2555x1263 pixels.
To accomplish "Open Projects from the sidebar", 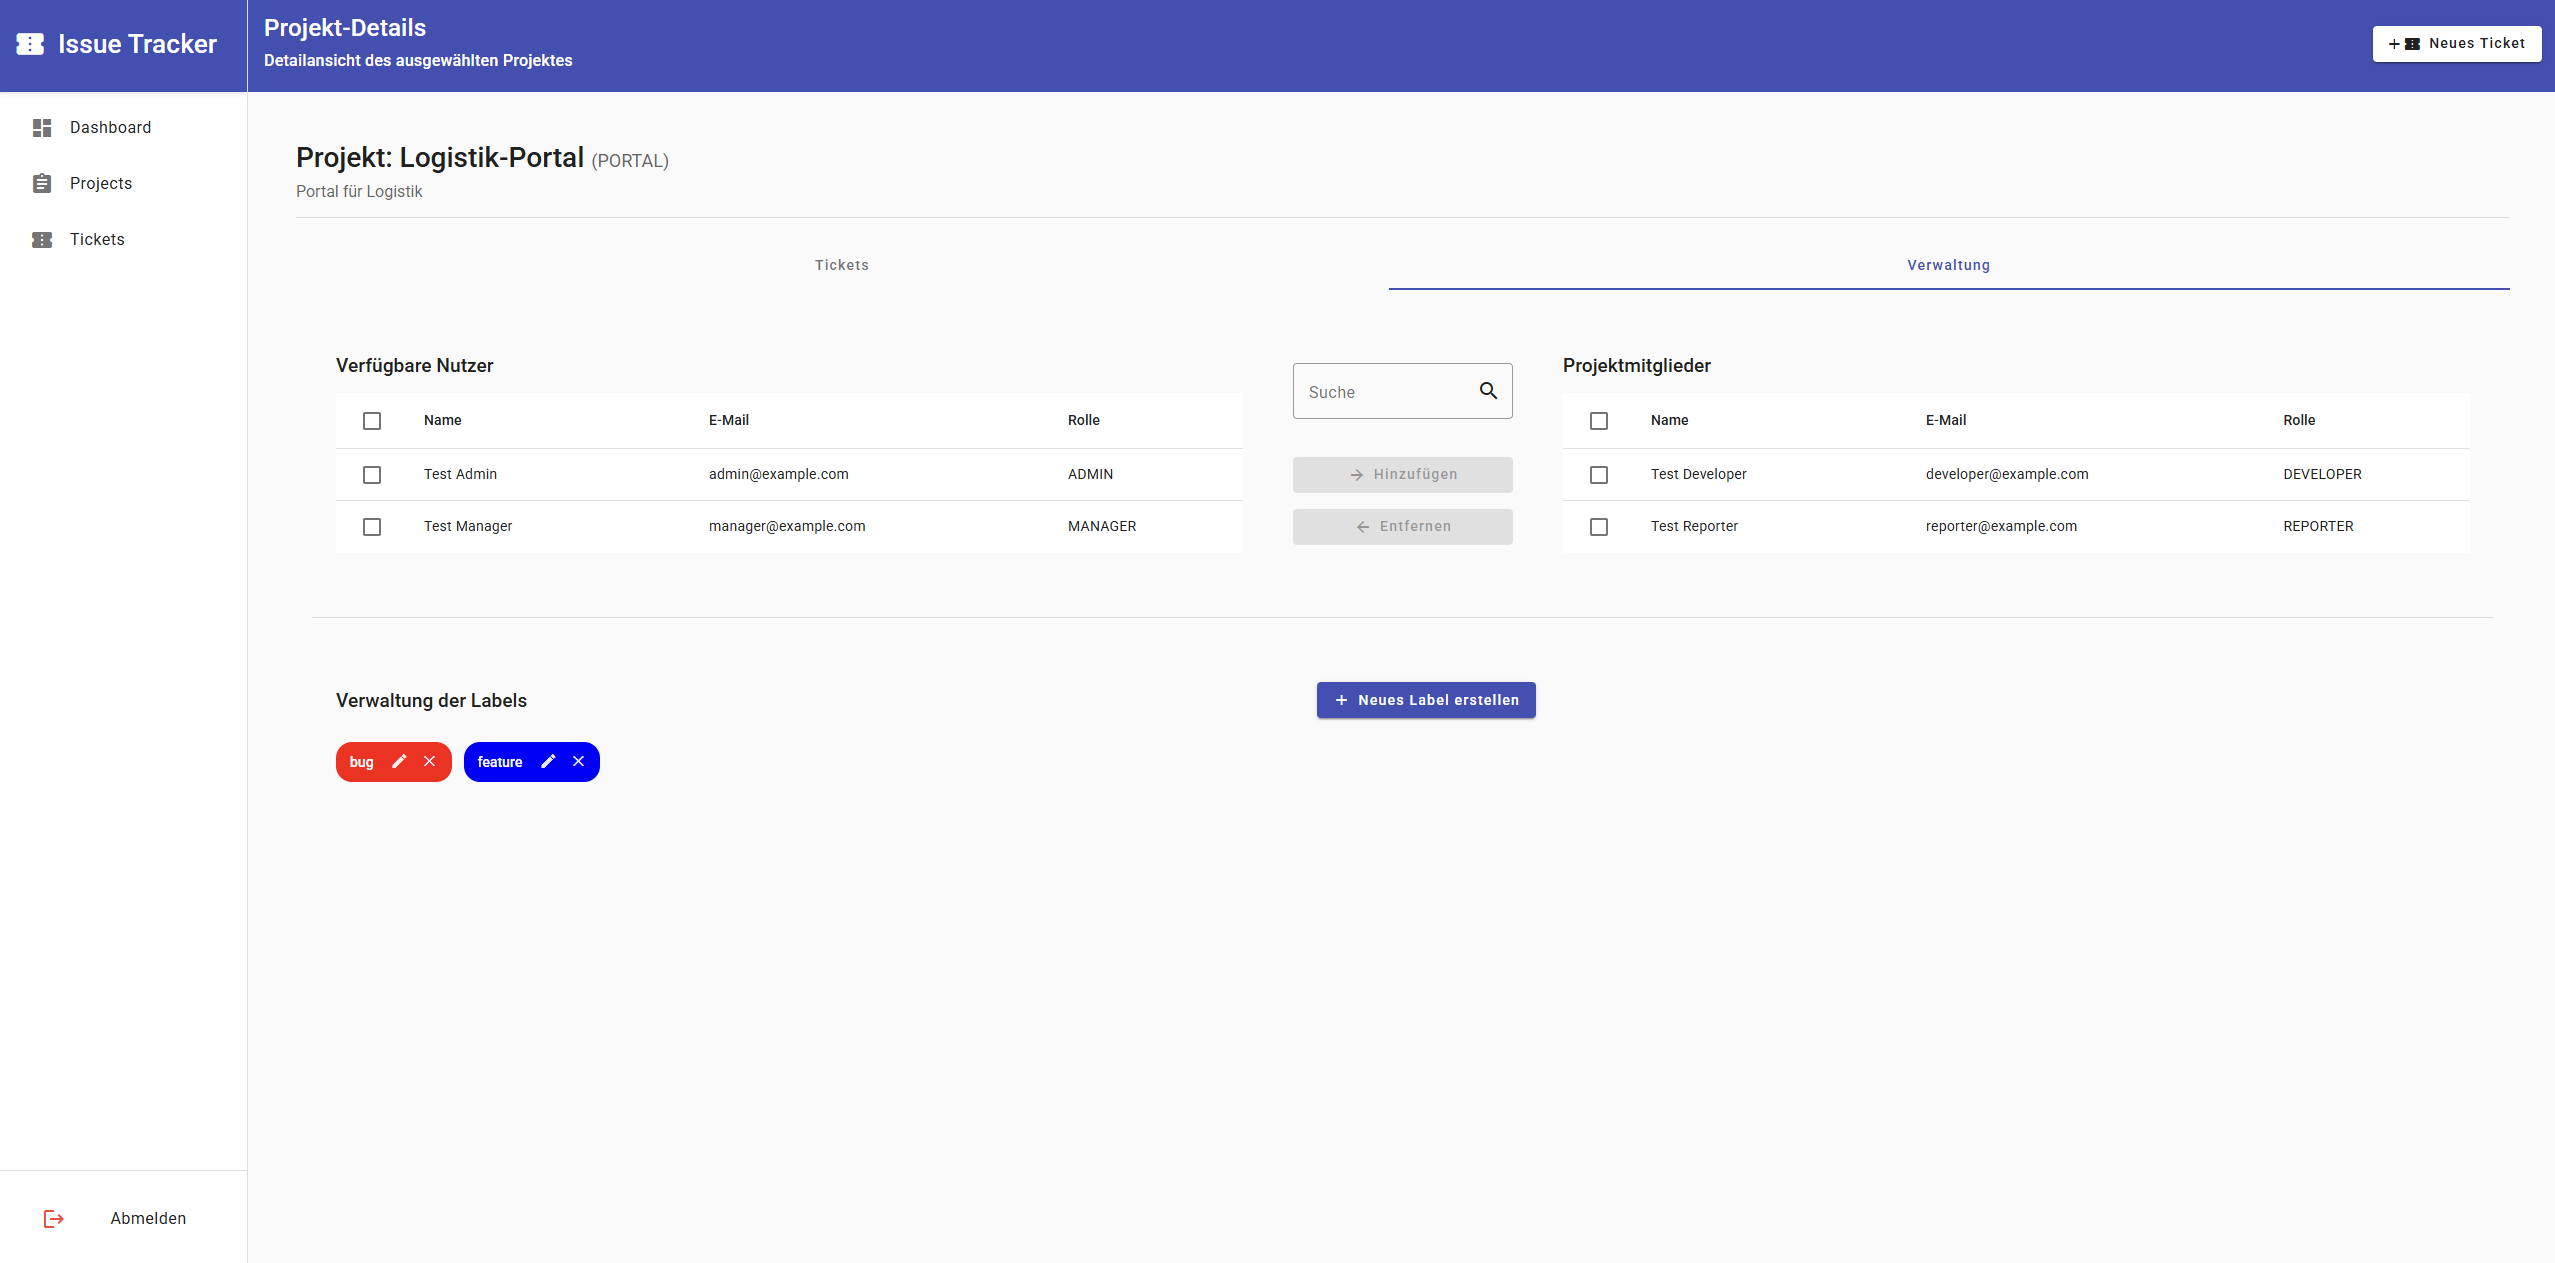I will point(124,184).
